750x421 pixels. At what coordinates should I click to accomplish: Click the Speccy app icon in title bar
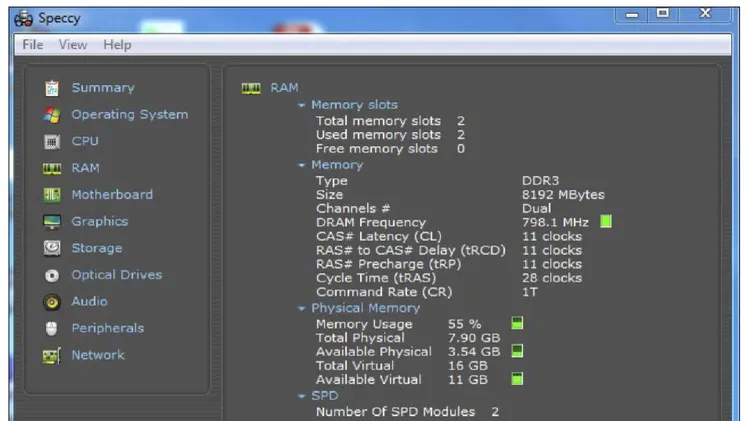tap(23, 19)
